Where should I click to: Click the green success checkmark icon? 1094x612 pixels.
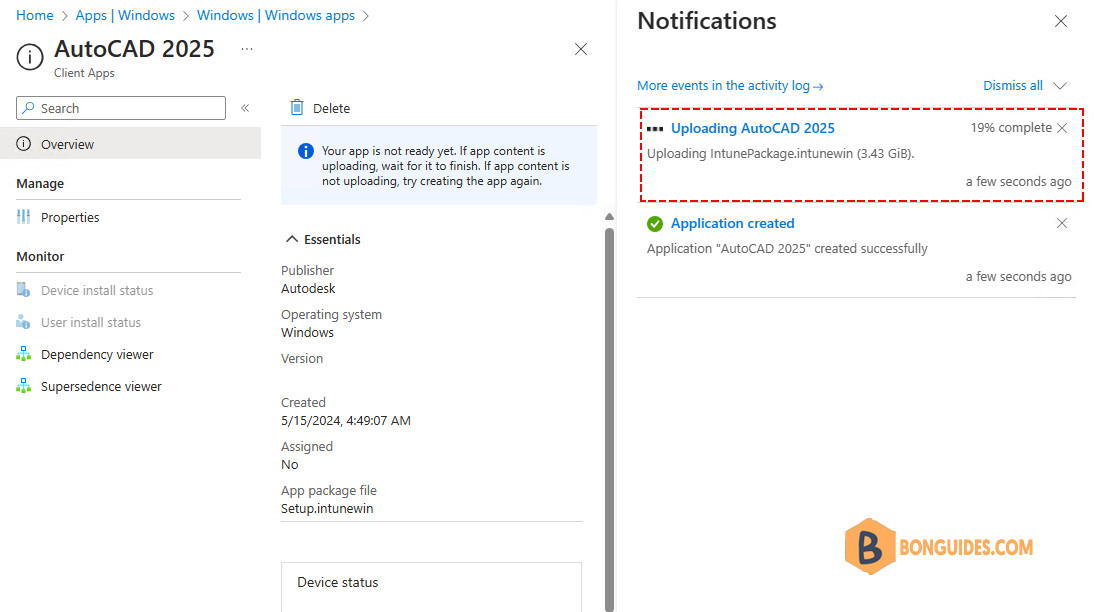click(654, 224)
